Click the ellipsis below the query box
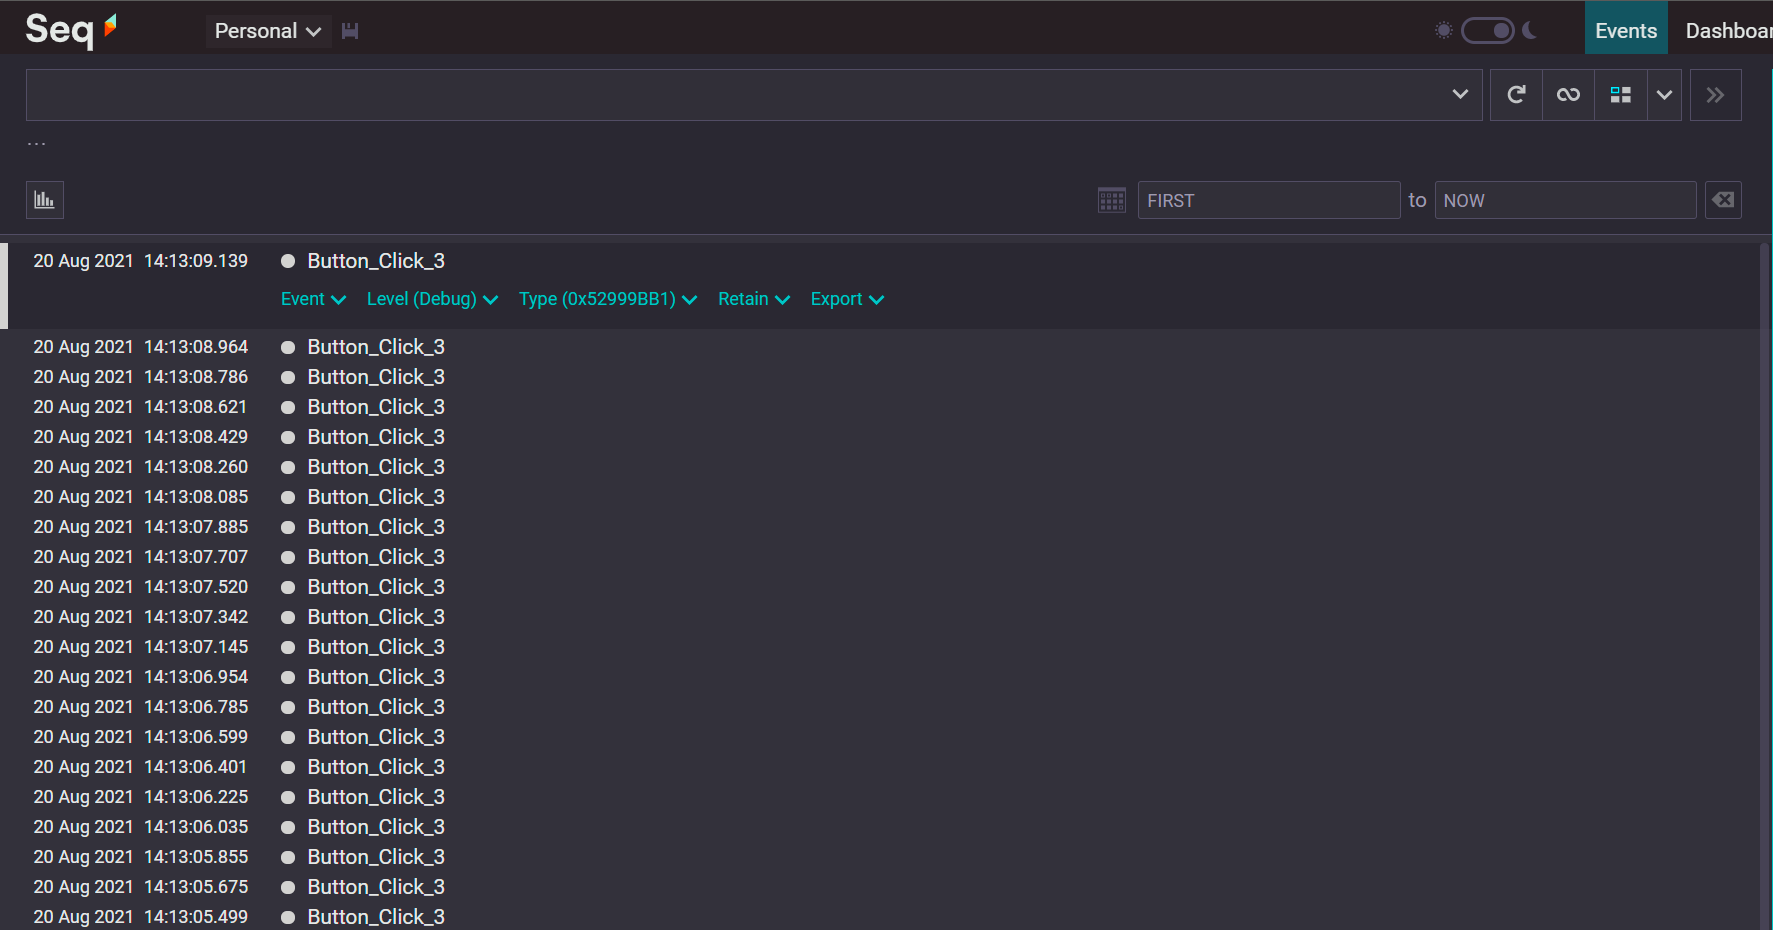The height and width of the screenshot is (930, 1773). pos(37,145)
